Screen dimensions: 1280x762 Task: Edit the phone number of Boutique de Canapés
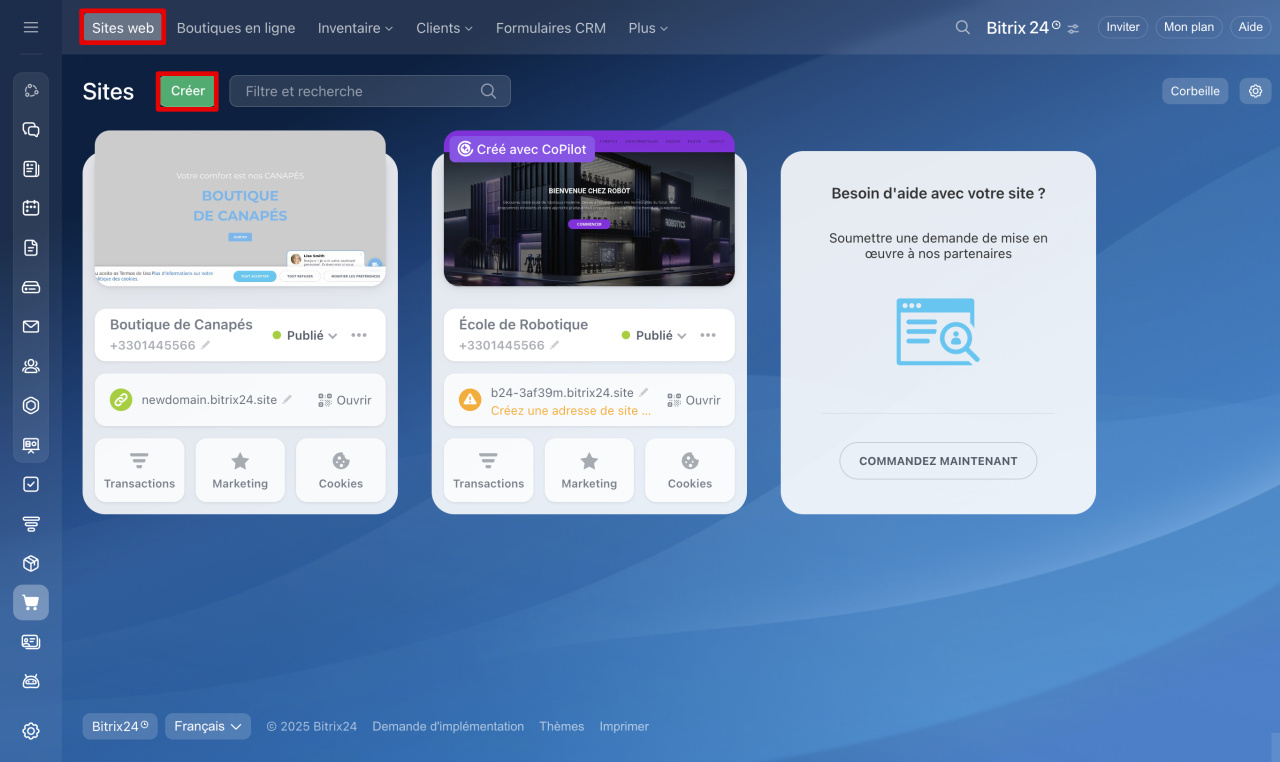coord(206,345)
